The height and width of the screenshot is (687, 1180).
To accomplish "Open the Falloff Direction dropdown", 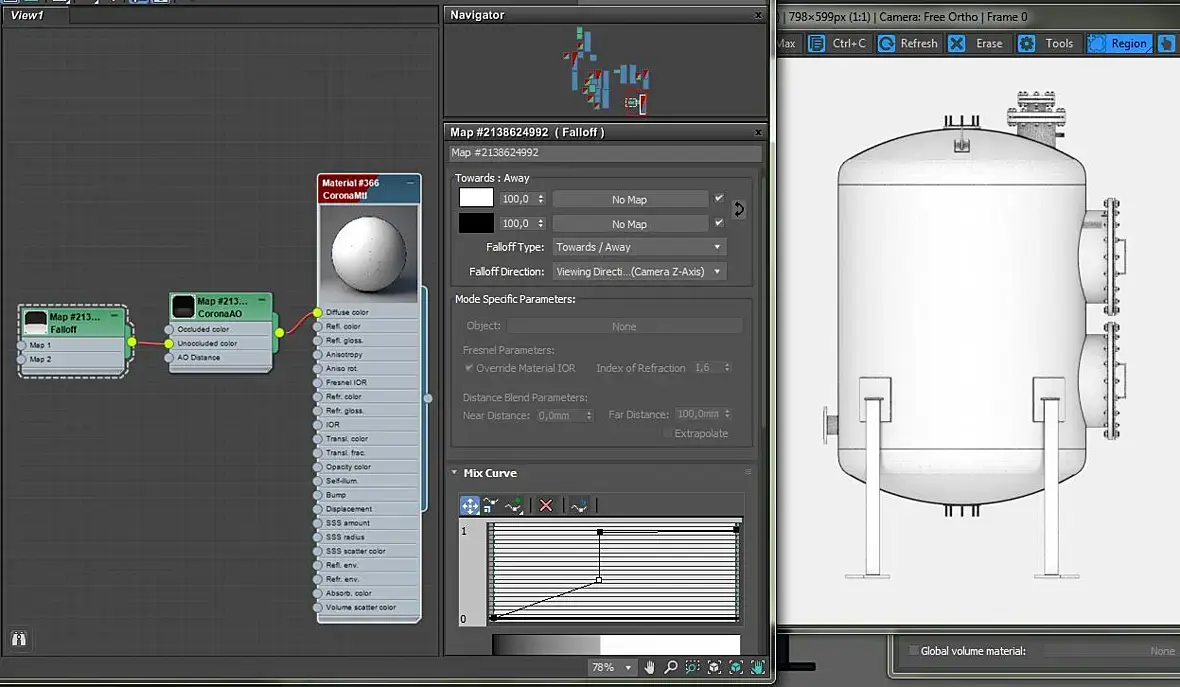I will pyautogui.click(x=639, y=272).
